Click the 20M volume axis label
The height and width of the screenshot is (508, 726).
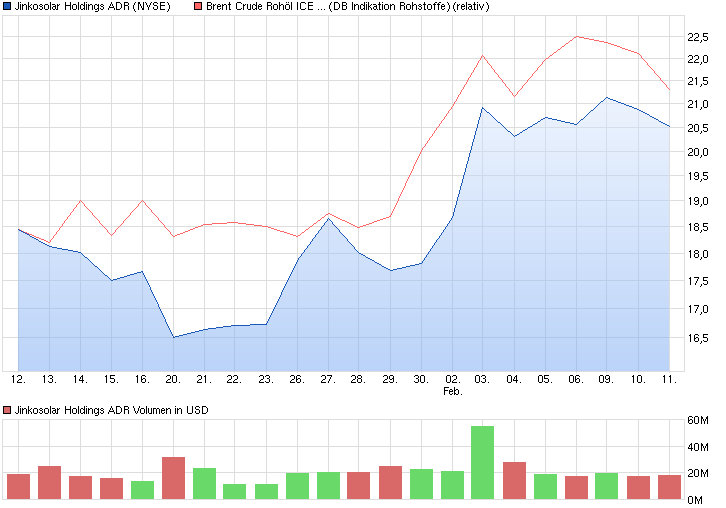698,474
